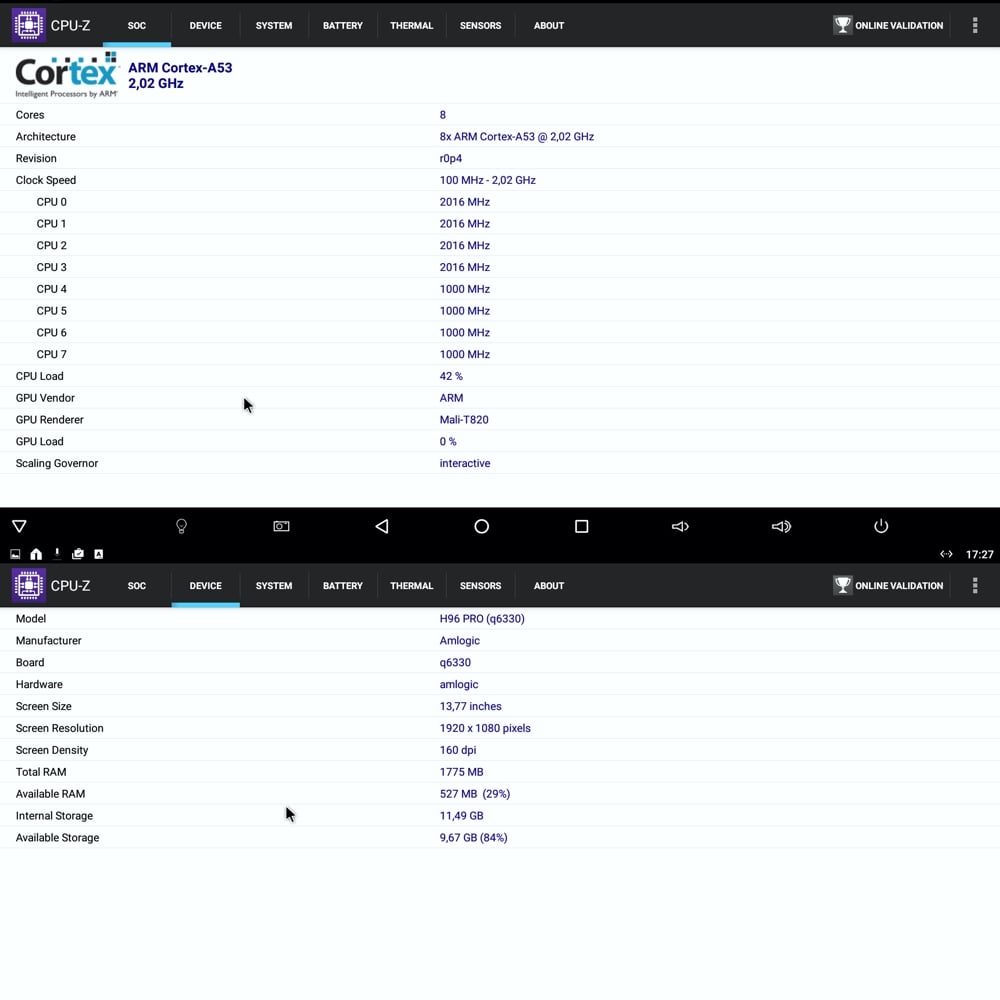Switch to DEVICE tab in upper screen
The width and height of the screenshot is (1000, 1000).
[205, 26]
